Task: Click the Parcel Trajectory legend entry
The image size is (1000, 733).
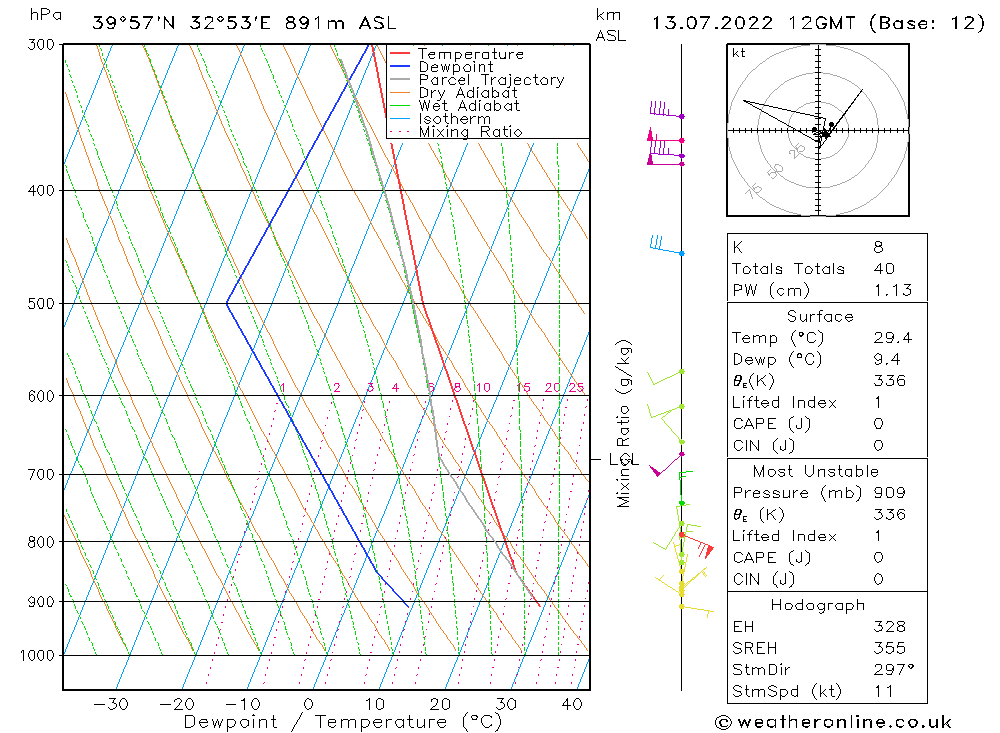Action: point(477,80)
